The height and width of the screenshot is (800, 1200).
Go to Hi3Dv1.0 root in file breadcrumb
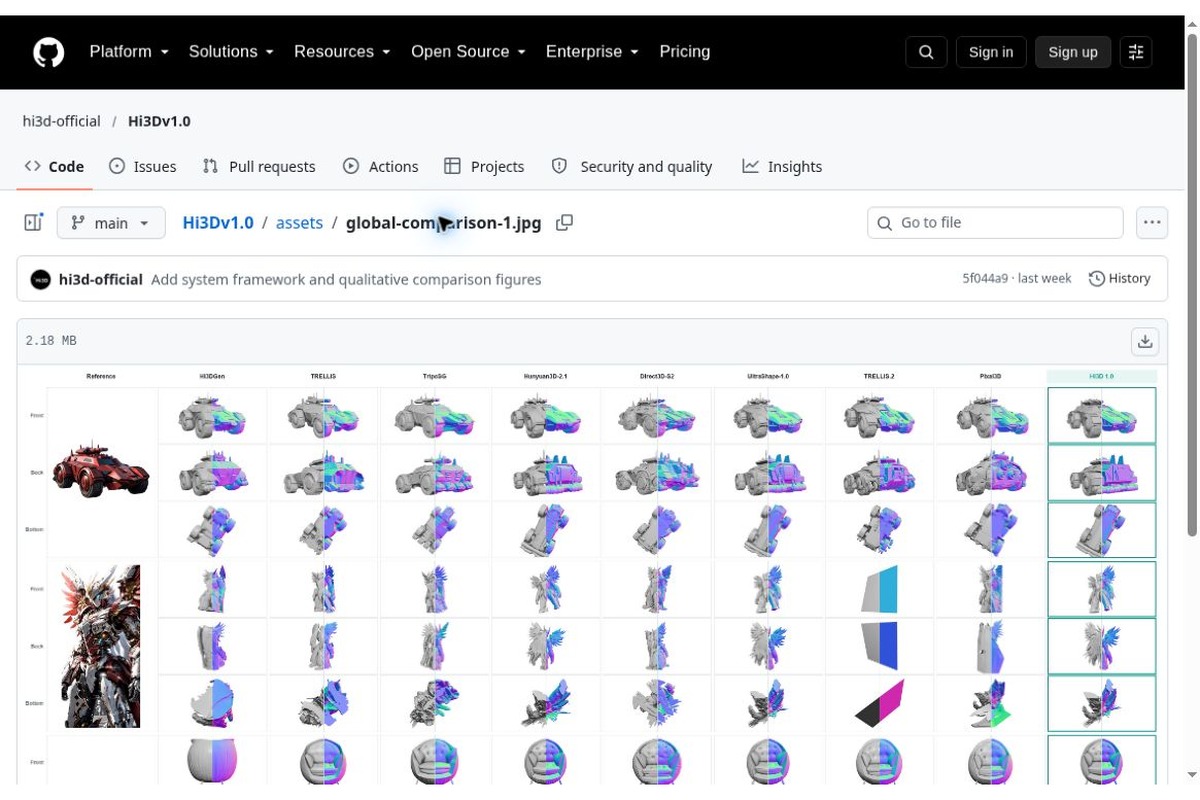[x=218, y=223]
